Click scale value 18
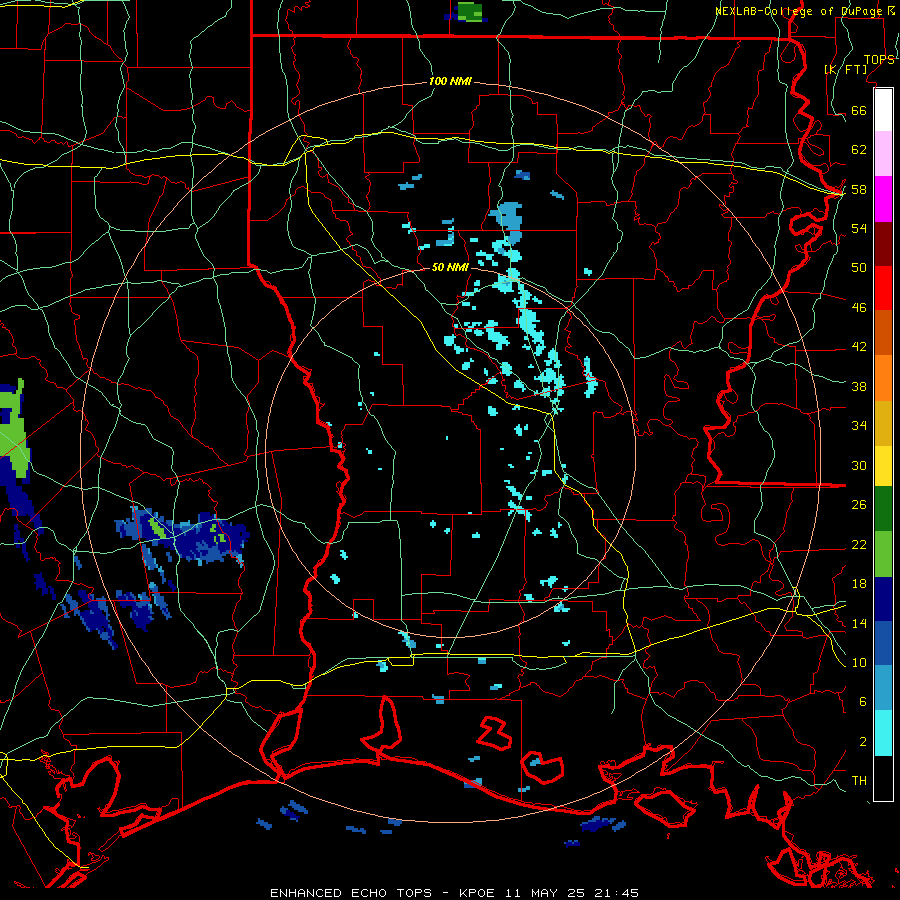 [x=859, y=584]
